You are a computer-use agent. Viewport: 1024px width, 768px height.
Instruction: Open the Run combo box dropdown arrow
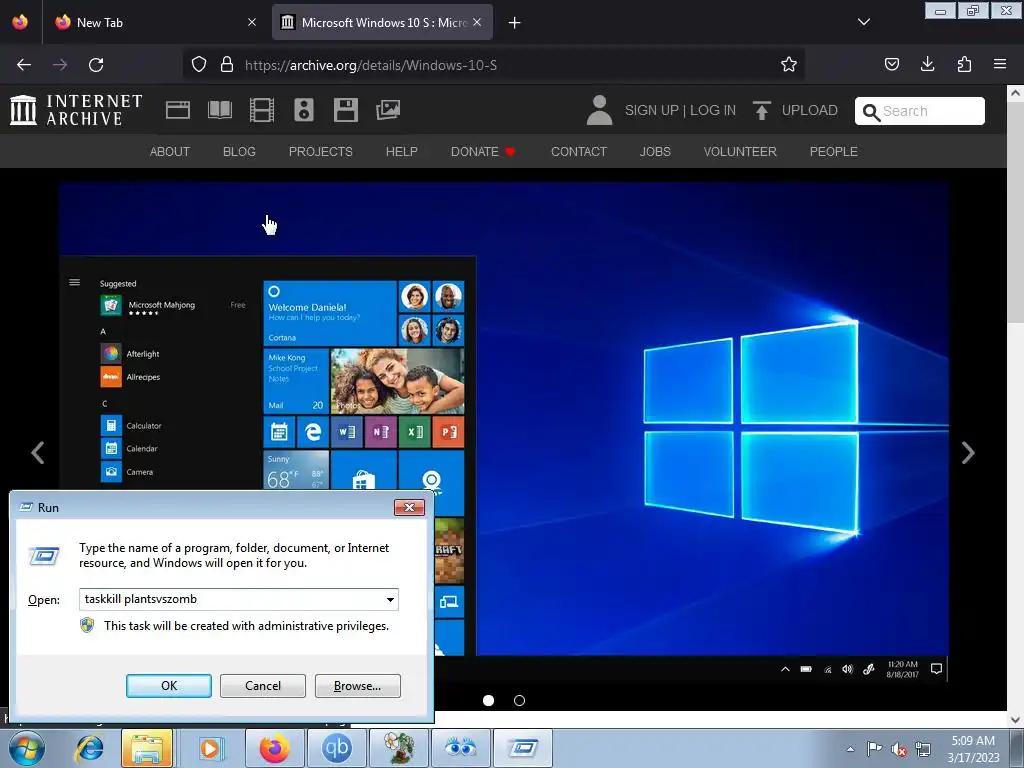pyautogui.click(x=390, y=600)
